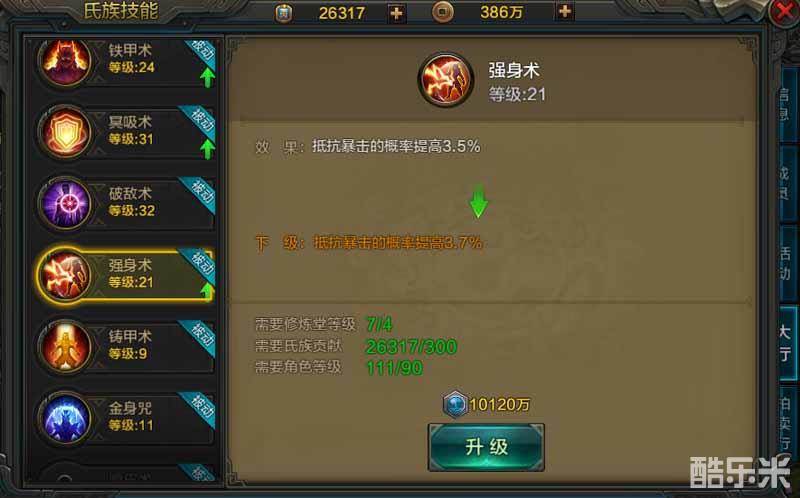Open the 活动 tab on right side
Screen dimensions: 800x498
pyautogui.click(x=788, y=263)
